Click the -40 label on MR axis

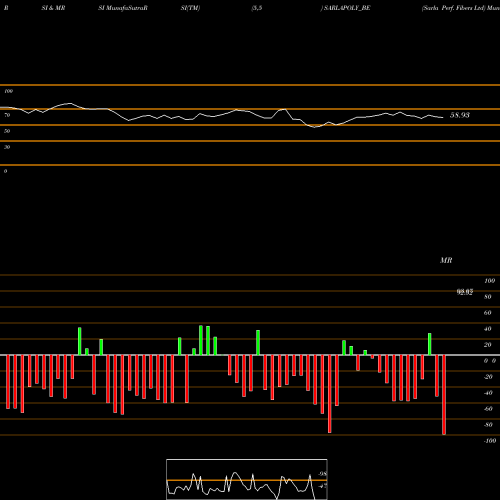488,393
